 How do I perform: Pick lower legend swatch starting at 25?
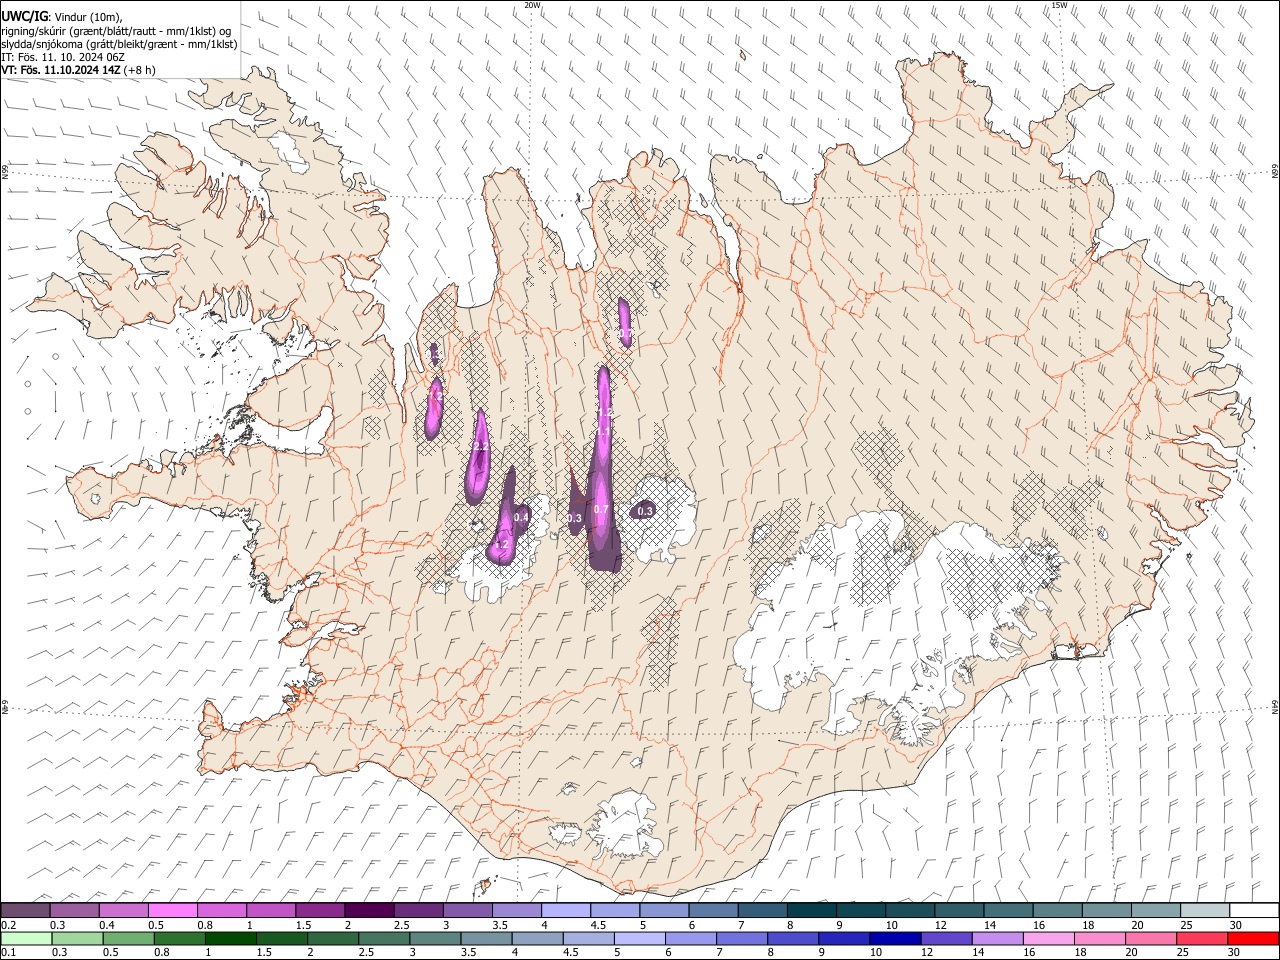[1200, 939]
